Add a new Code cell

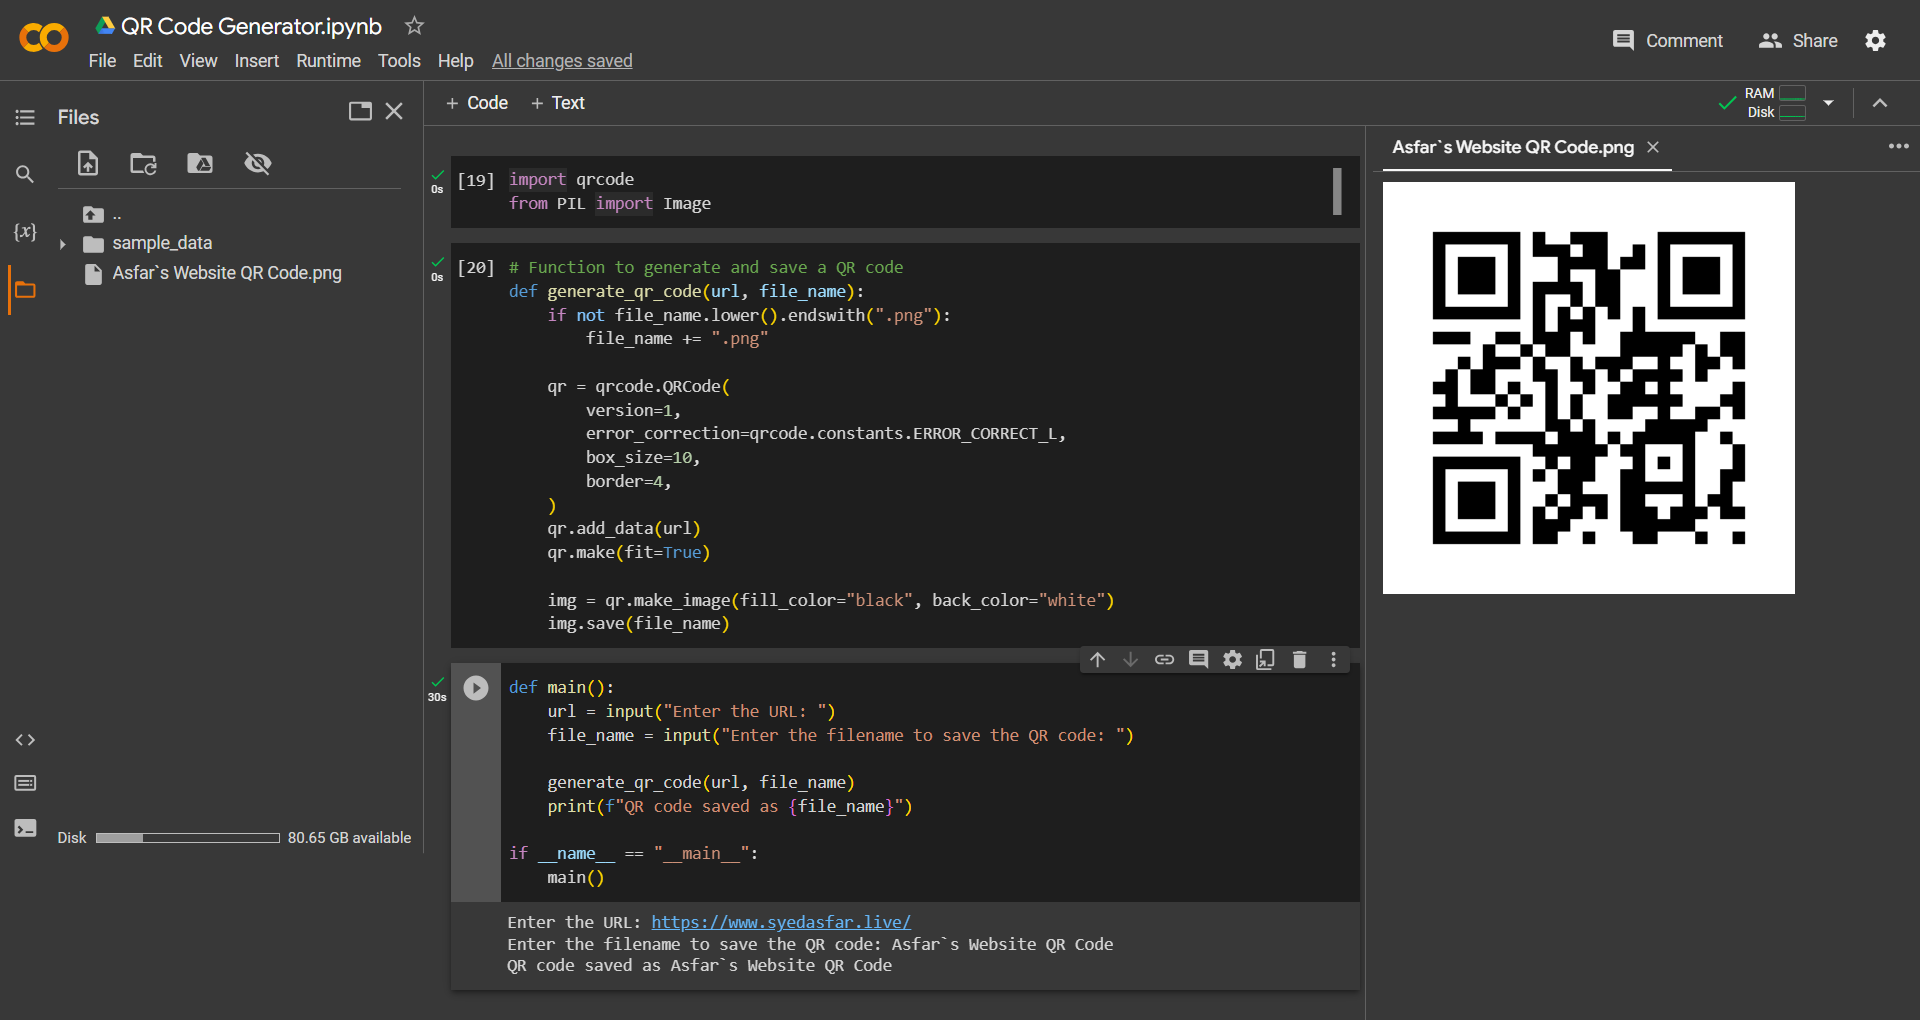[477, 102]
